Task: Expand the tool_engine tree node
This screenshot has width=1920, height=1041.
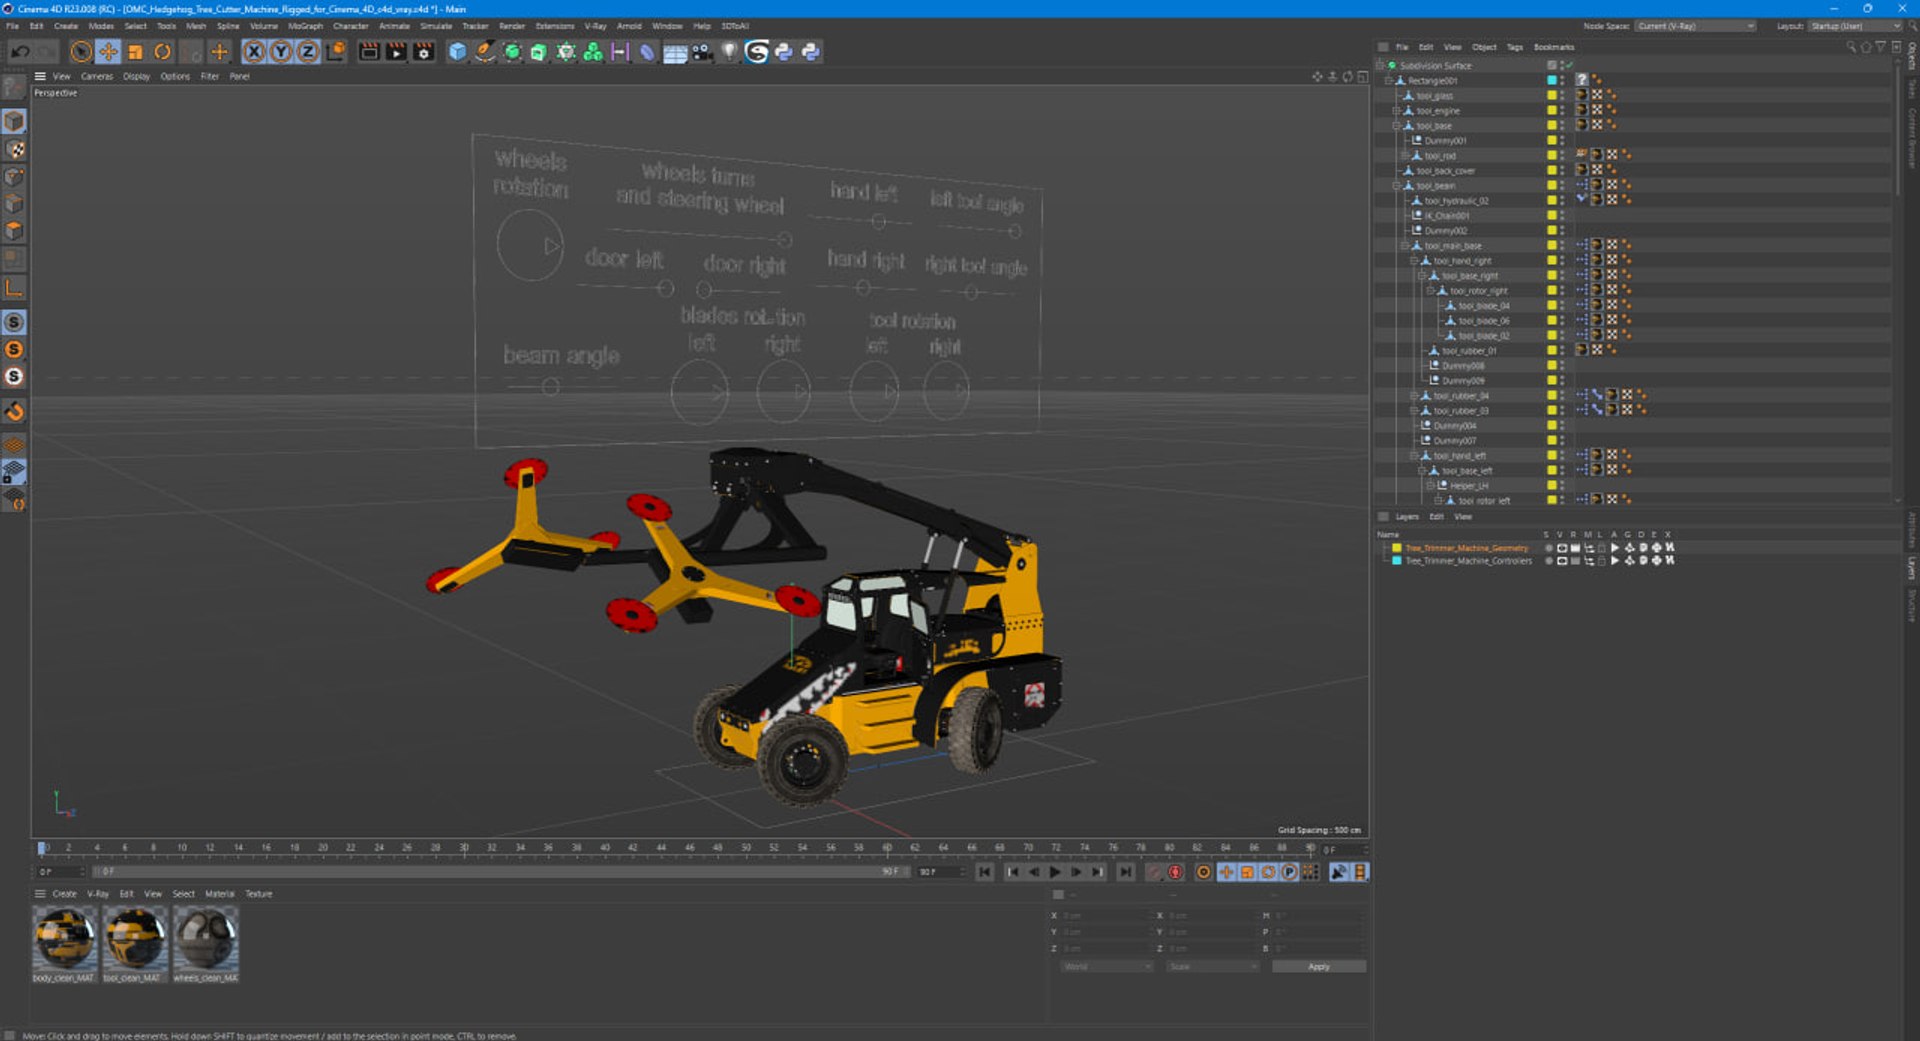Action: pyautogui.click(x=1397, y=111)
